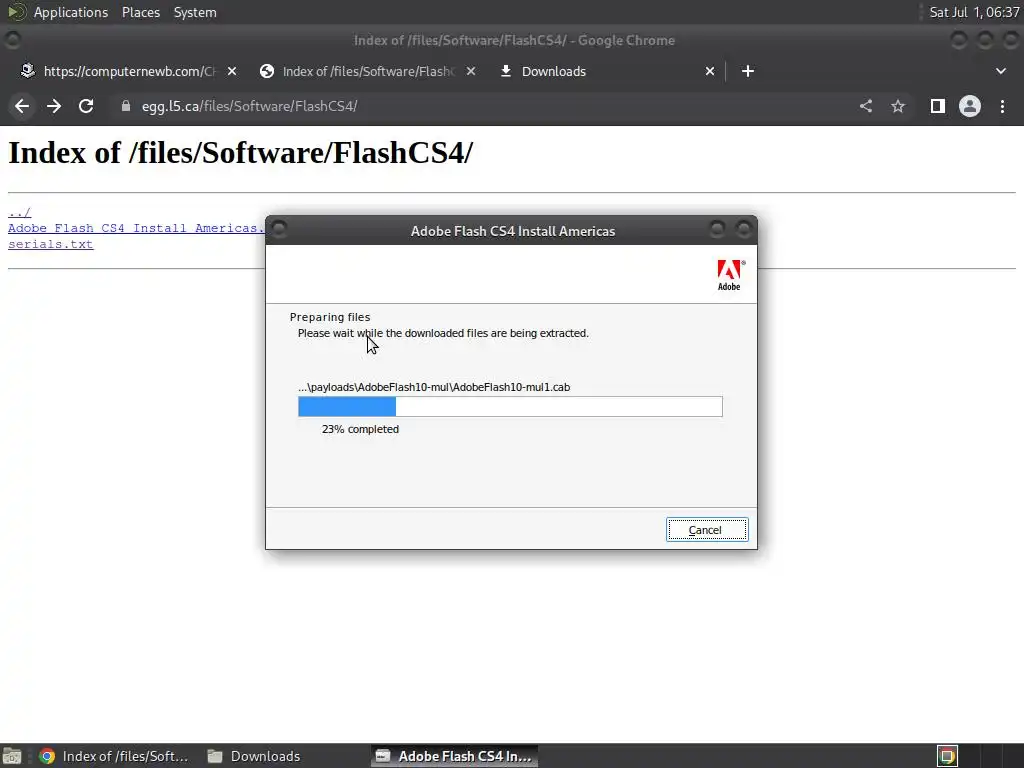The image size is (1024, 768).
Task: Select the 23% completed text
Action: pos(360,429)
